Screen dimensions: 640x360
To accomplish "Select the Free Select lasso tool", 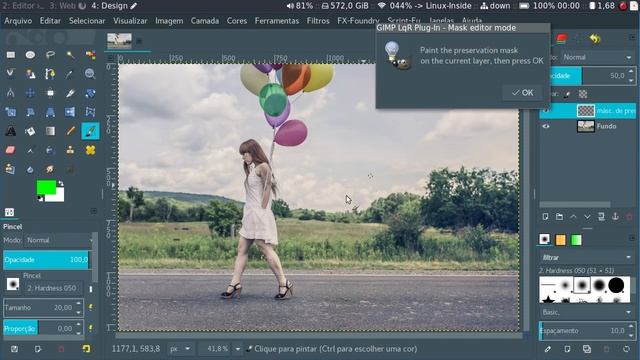I will point(50,55).
